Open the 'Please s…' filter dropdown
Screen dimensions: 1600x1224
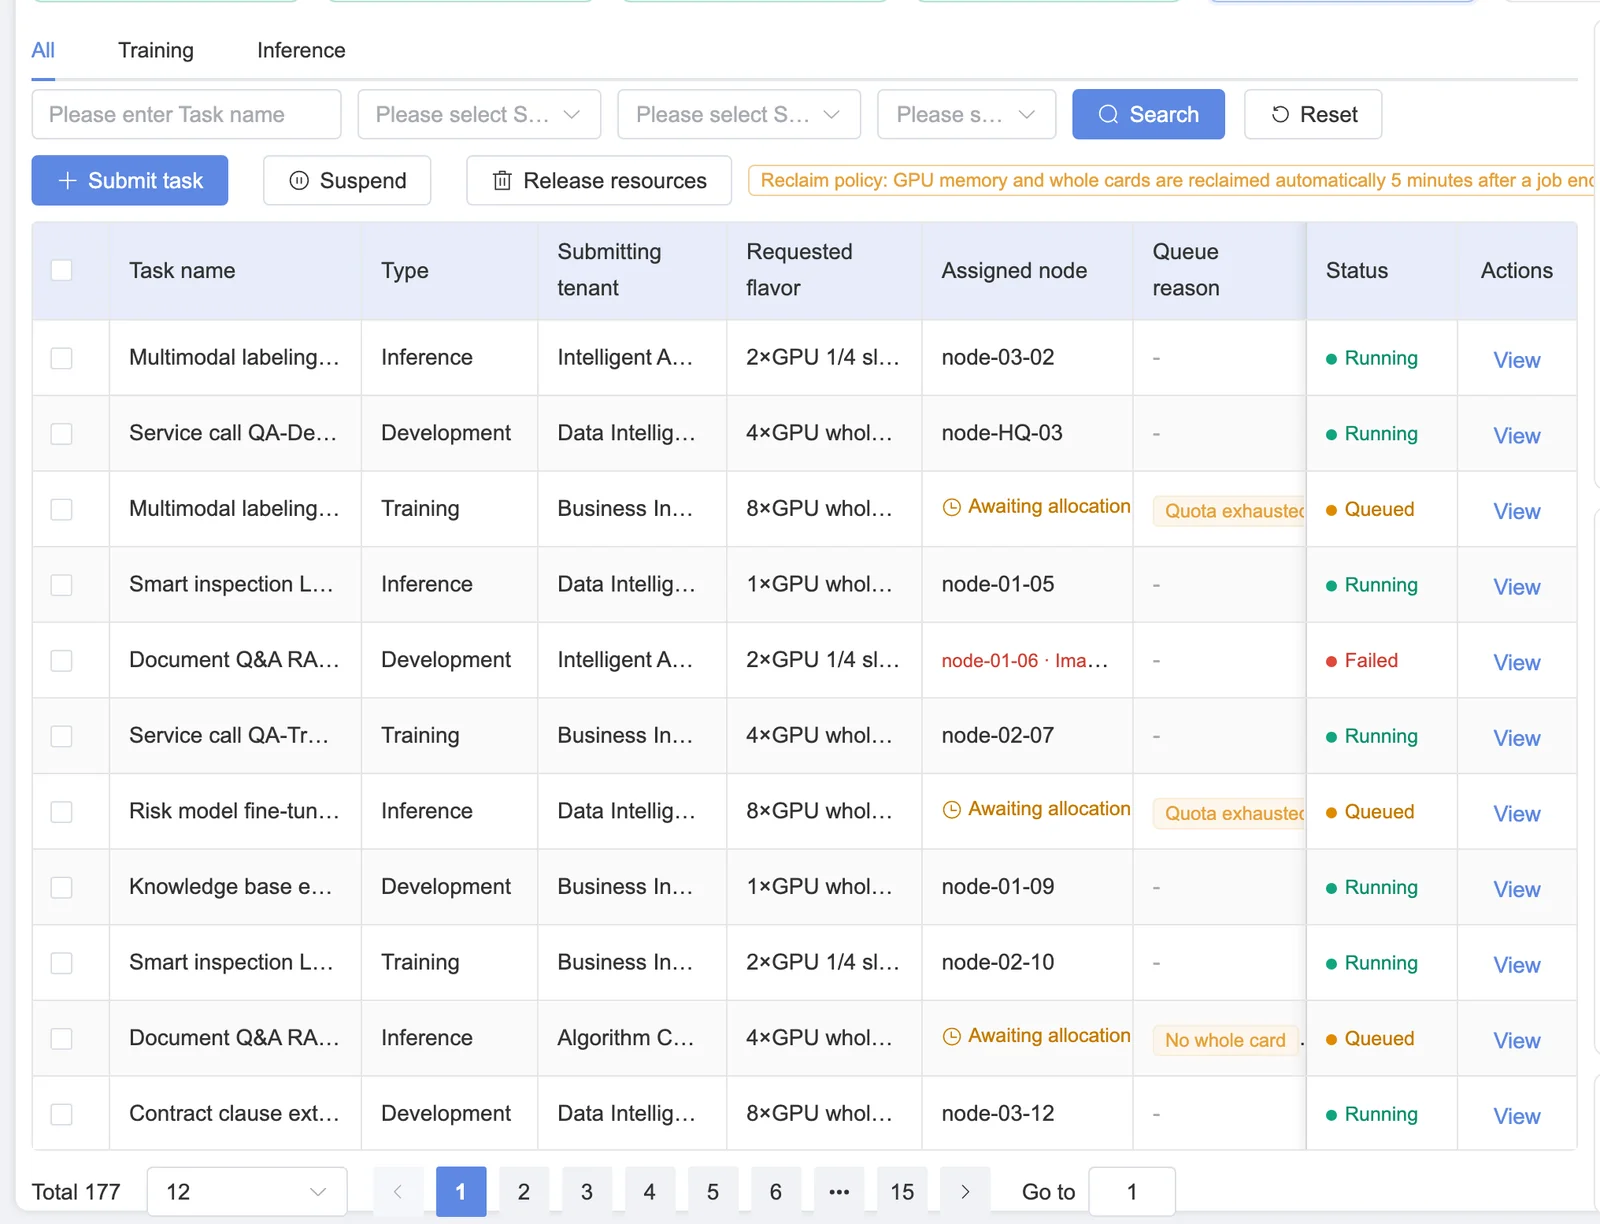point(966,115)
